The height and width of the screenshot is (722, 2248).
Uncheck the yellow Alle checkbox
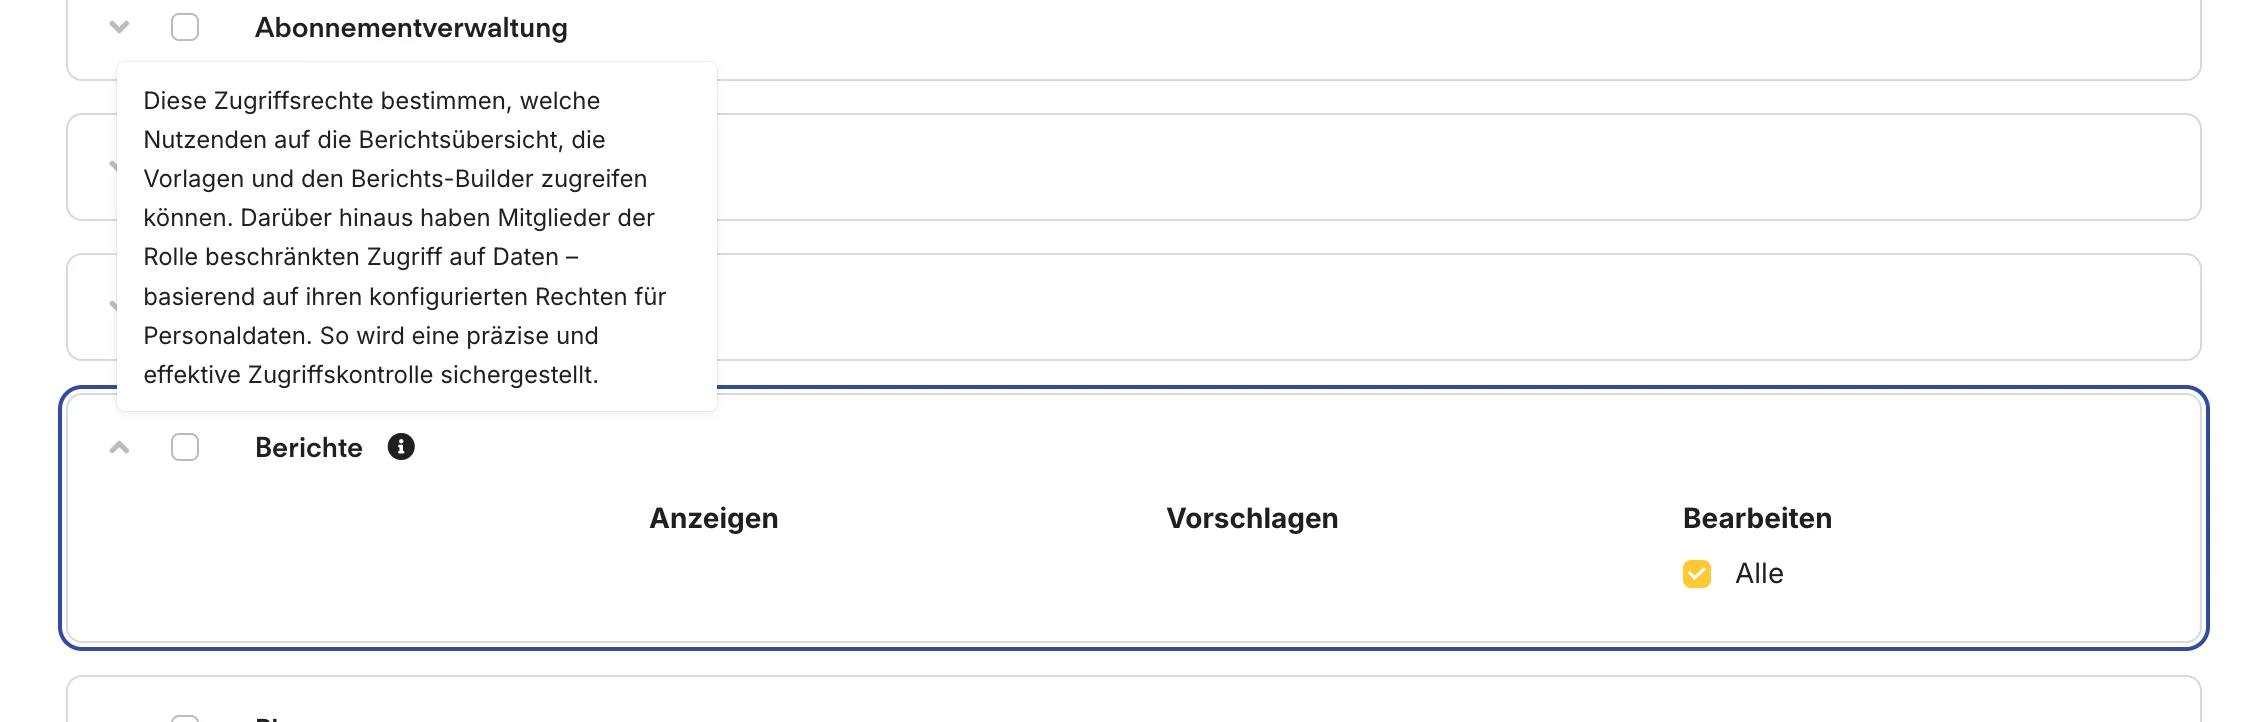pyautogui.click(x=1697, y=574)
